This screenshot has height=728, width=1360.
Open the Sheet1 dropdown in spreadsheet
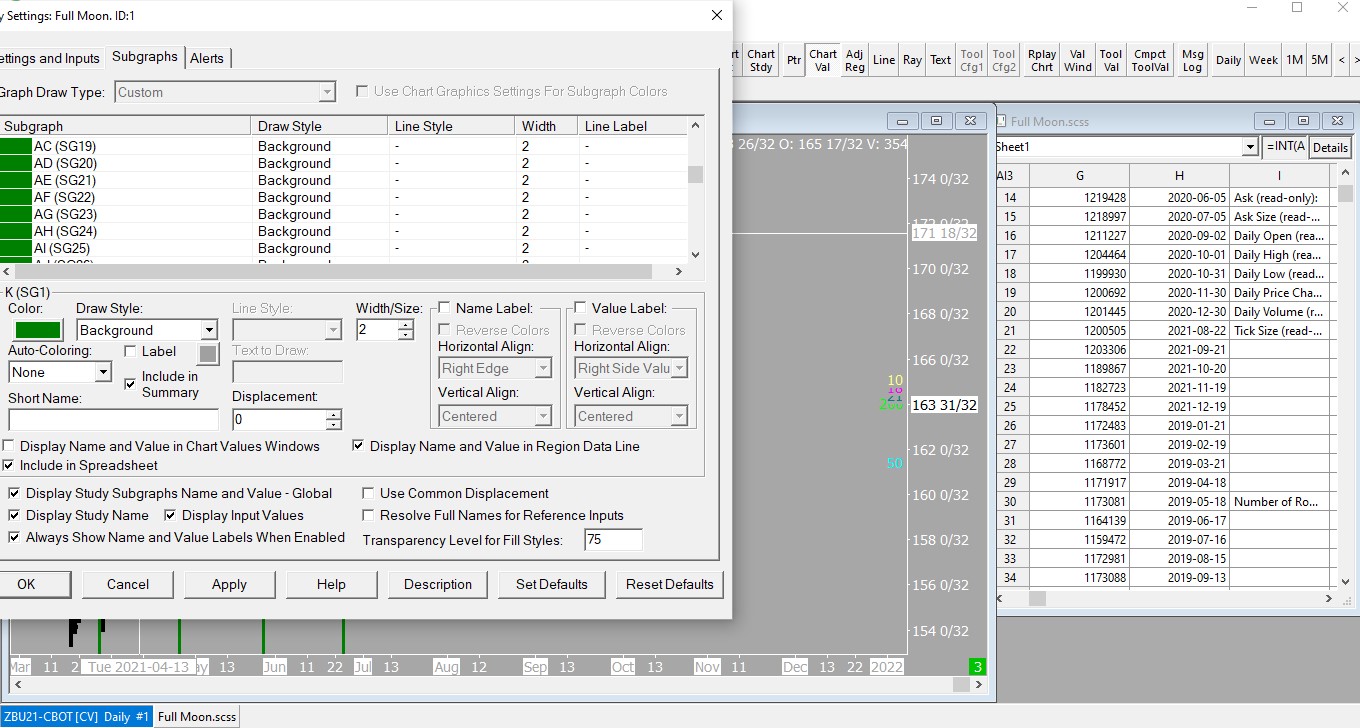(1250, 147)
